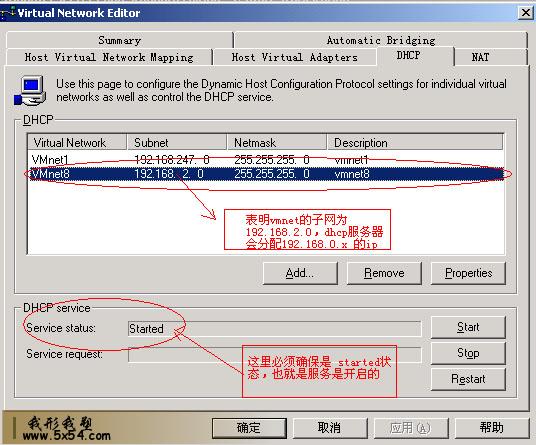This screenshot has height=445, width=536.
Task: Stop the DHCP service
Action: pos(468,353)
